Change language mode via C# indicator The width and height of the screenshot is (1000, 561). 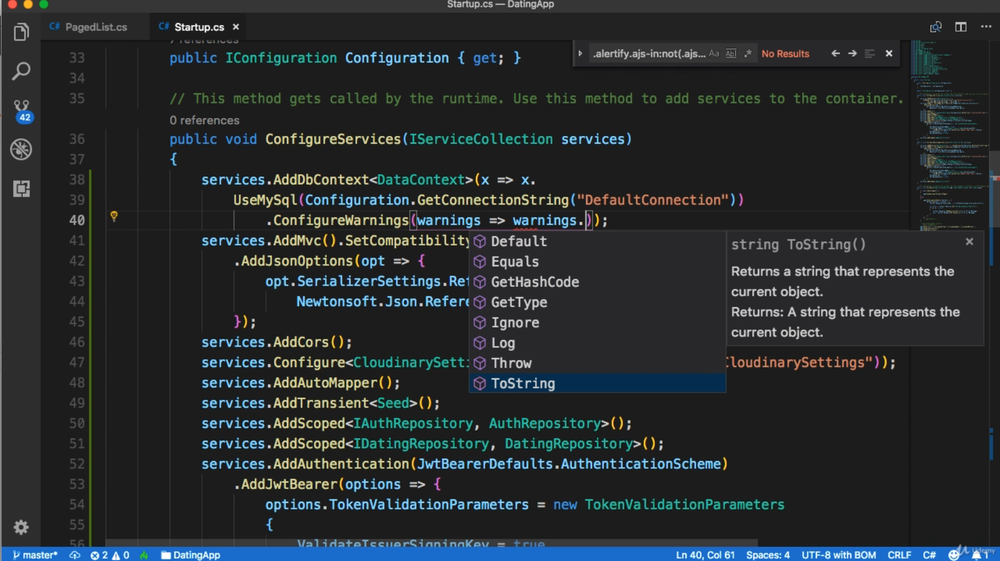pos(929,555)
